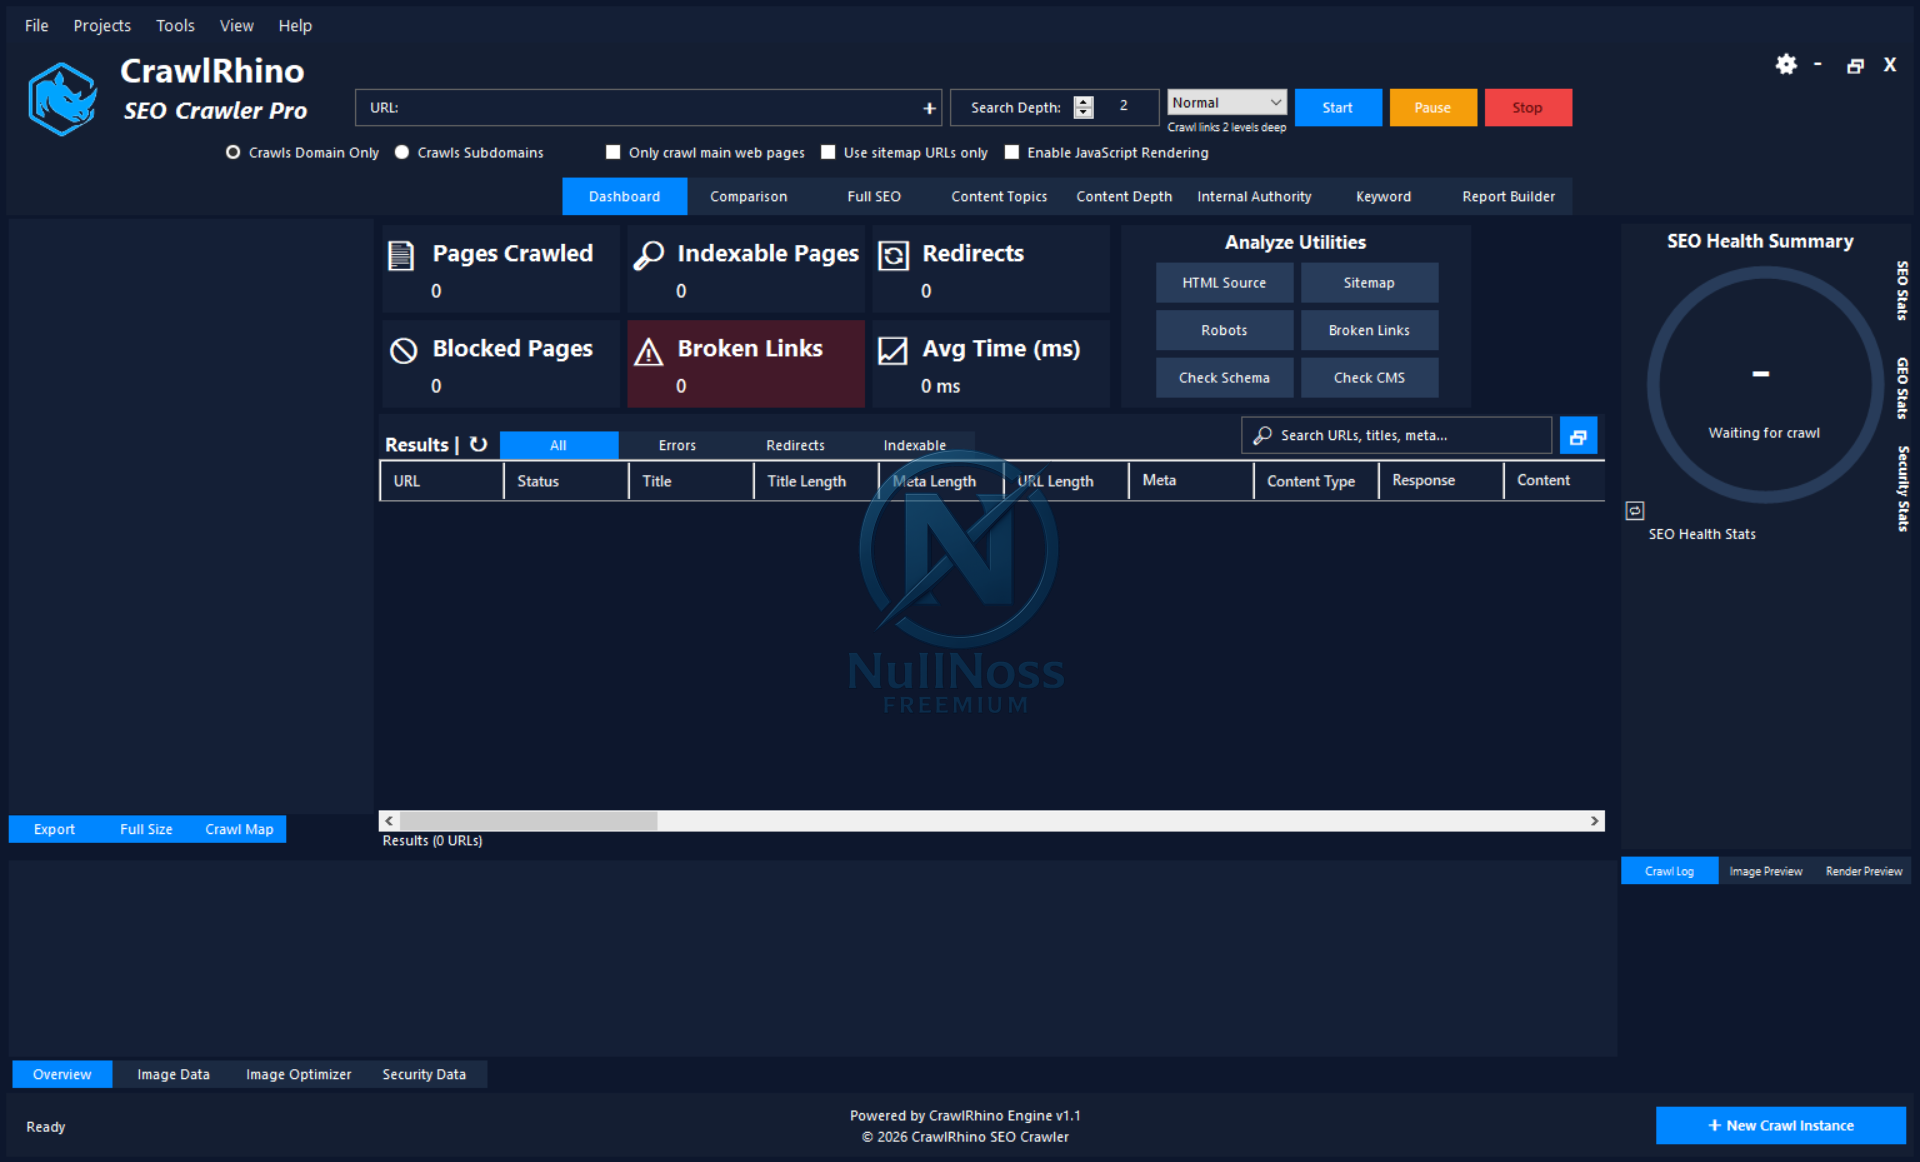Image resolution: width=1920 pixels, height=1162 pixels.
Task: Filter results by Errors
Action: 677,446
